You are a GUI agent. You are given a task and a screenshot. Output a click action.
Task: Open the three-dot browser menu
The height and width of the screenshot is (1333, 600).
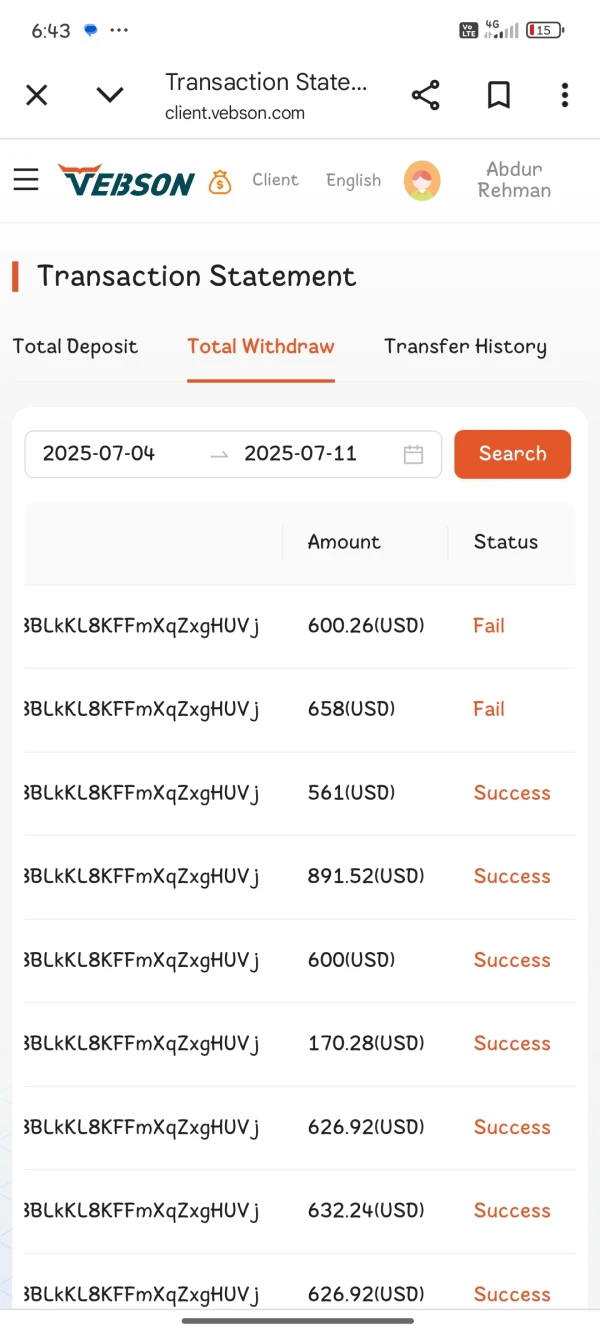click(565, 95)
